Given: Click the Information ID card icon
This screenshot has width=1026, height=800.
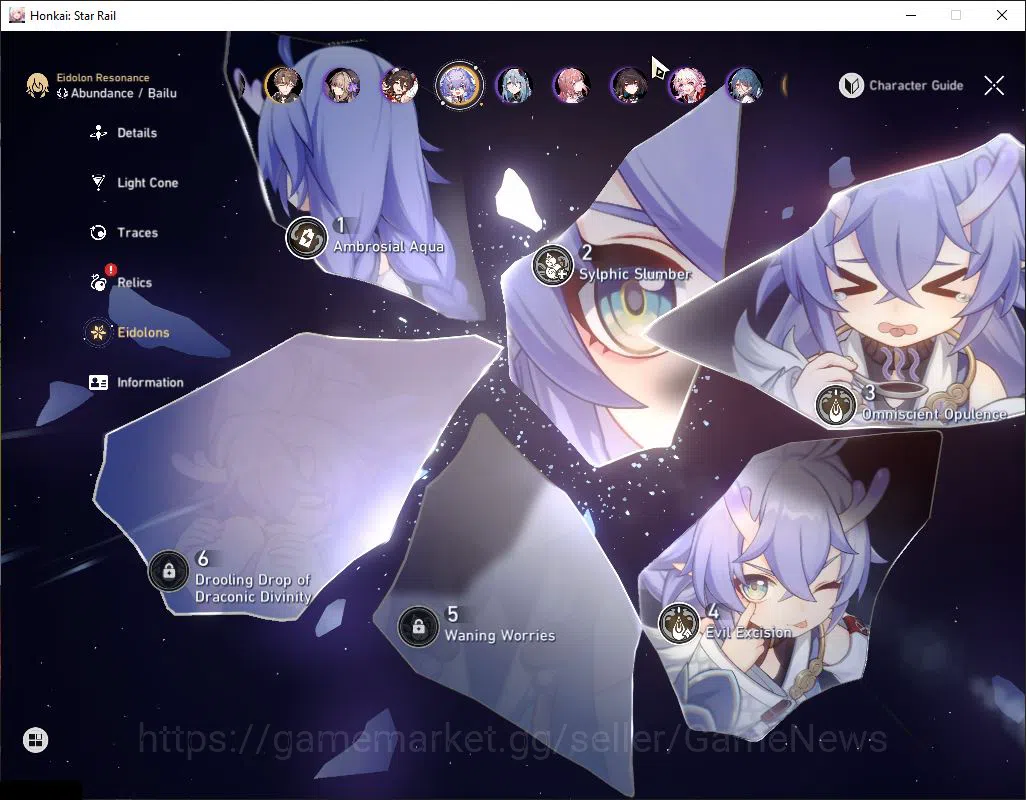Looking at the screenshot, I should [x=98, y=382].
